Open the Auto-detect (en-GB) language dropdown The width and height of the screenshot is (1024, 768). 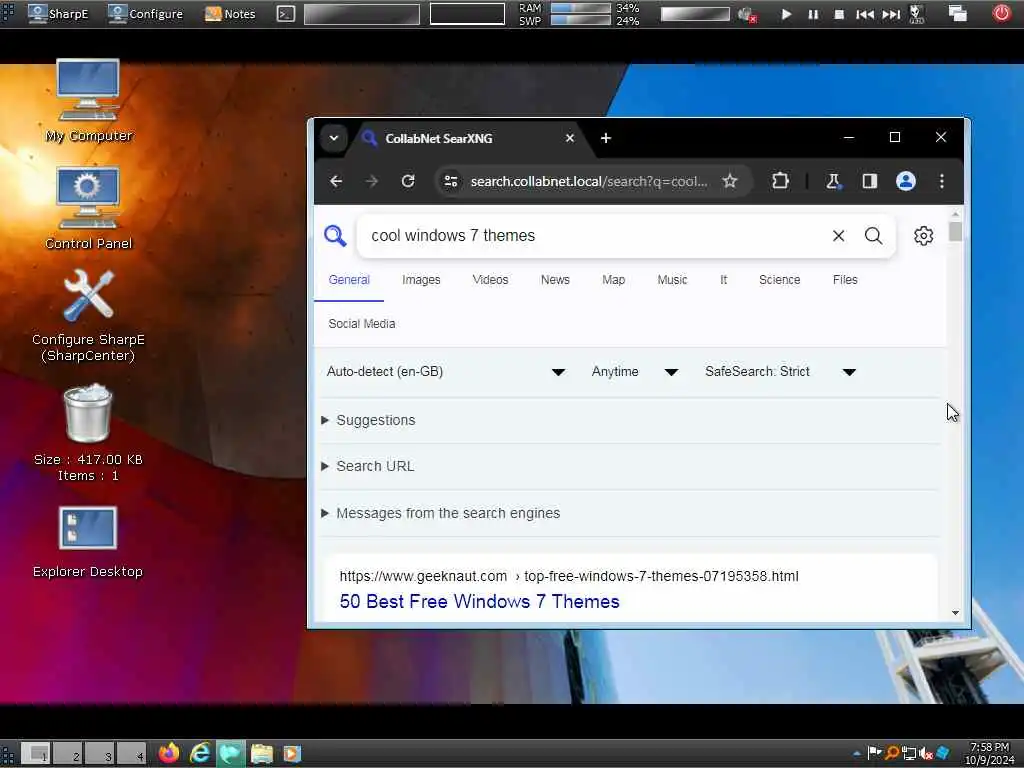coord(446,372)
